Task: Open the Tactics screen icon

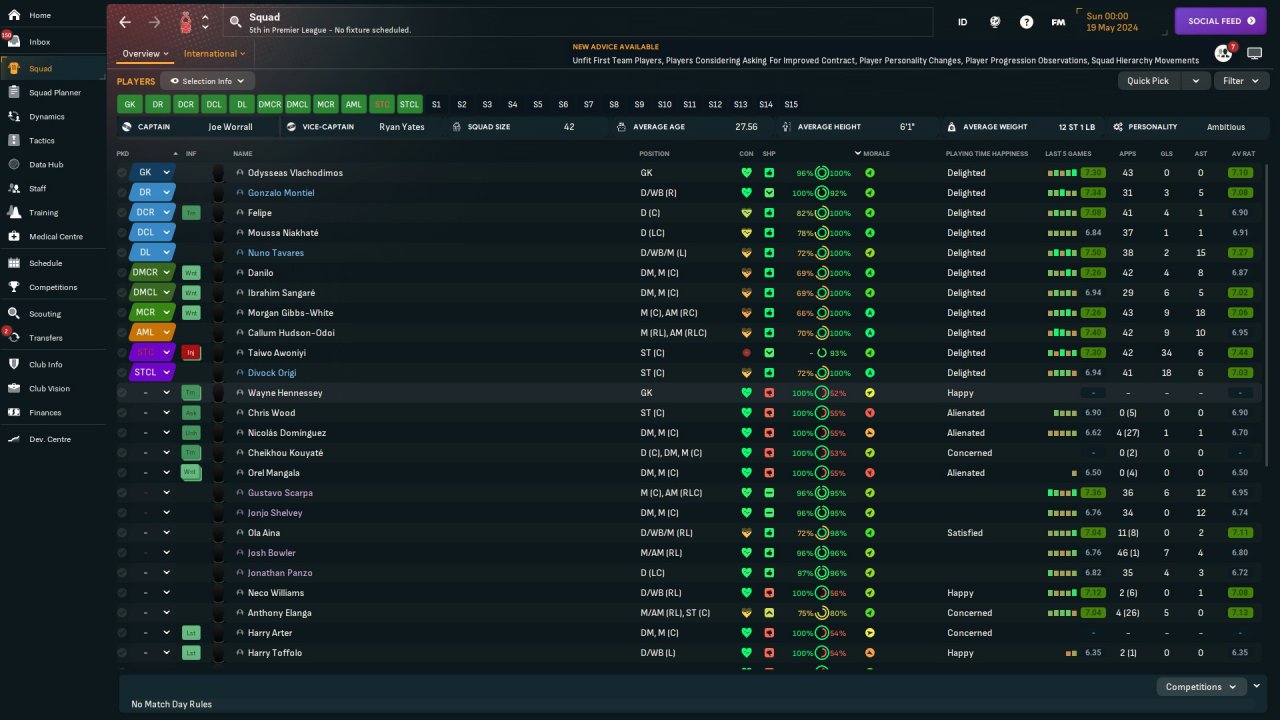Action: 14,141
